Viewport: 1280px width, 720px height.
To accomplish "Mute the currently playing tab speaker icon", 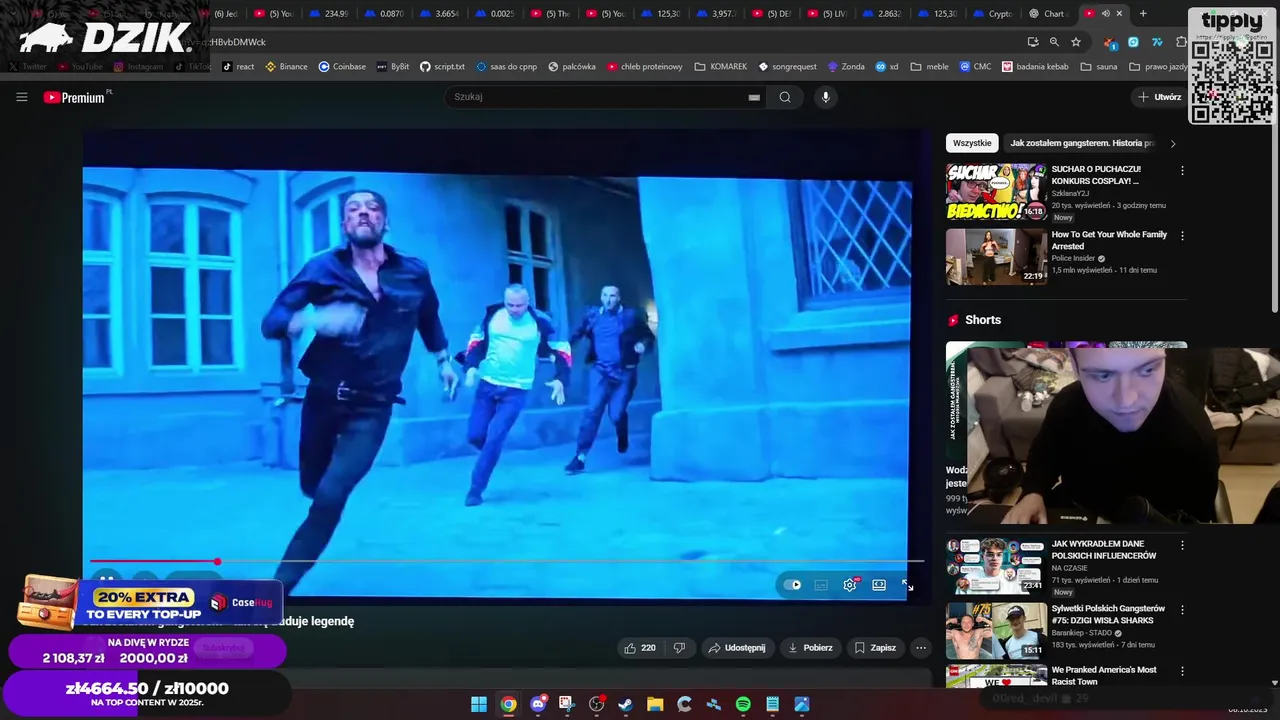I will pyautogui.click(x=1105, y=14).
